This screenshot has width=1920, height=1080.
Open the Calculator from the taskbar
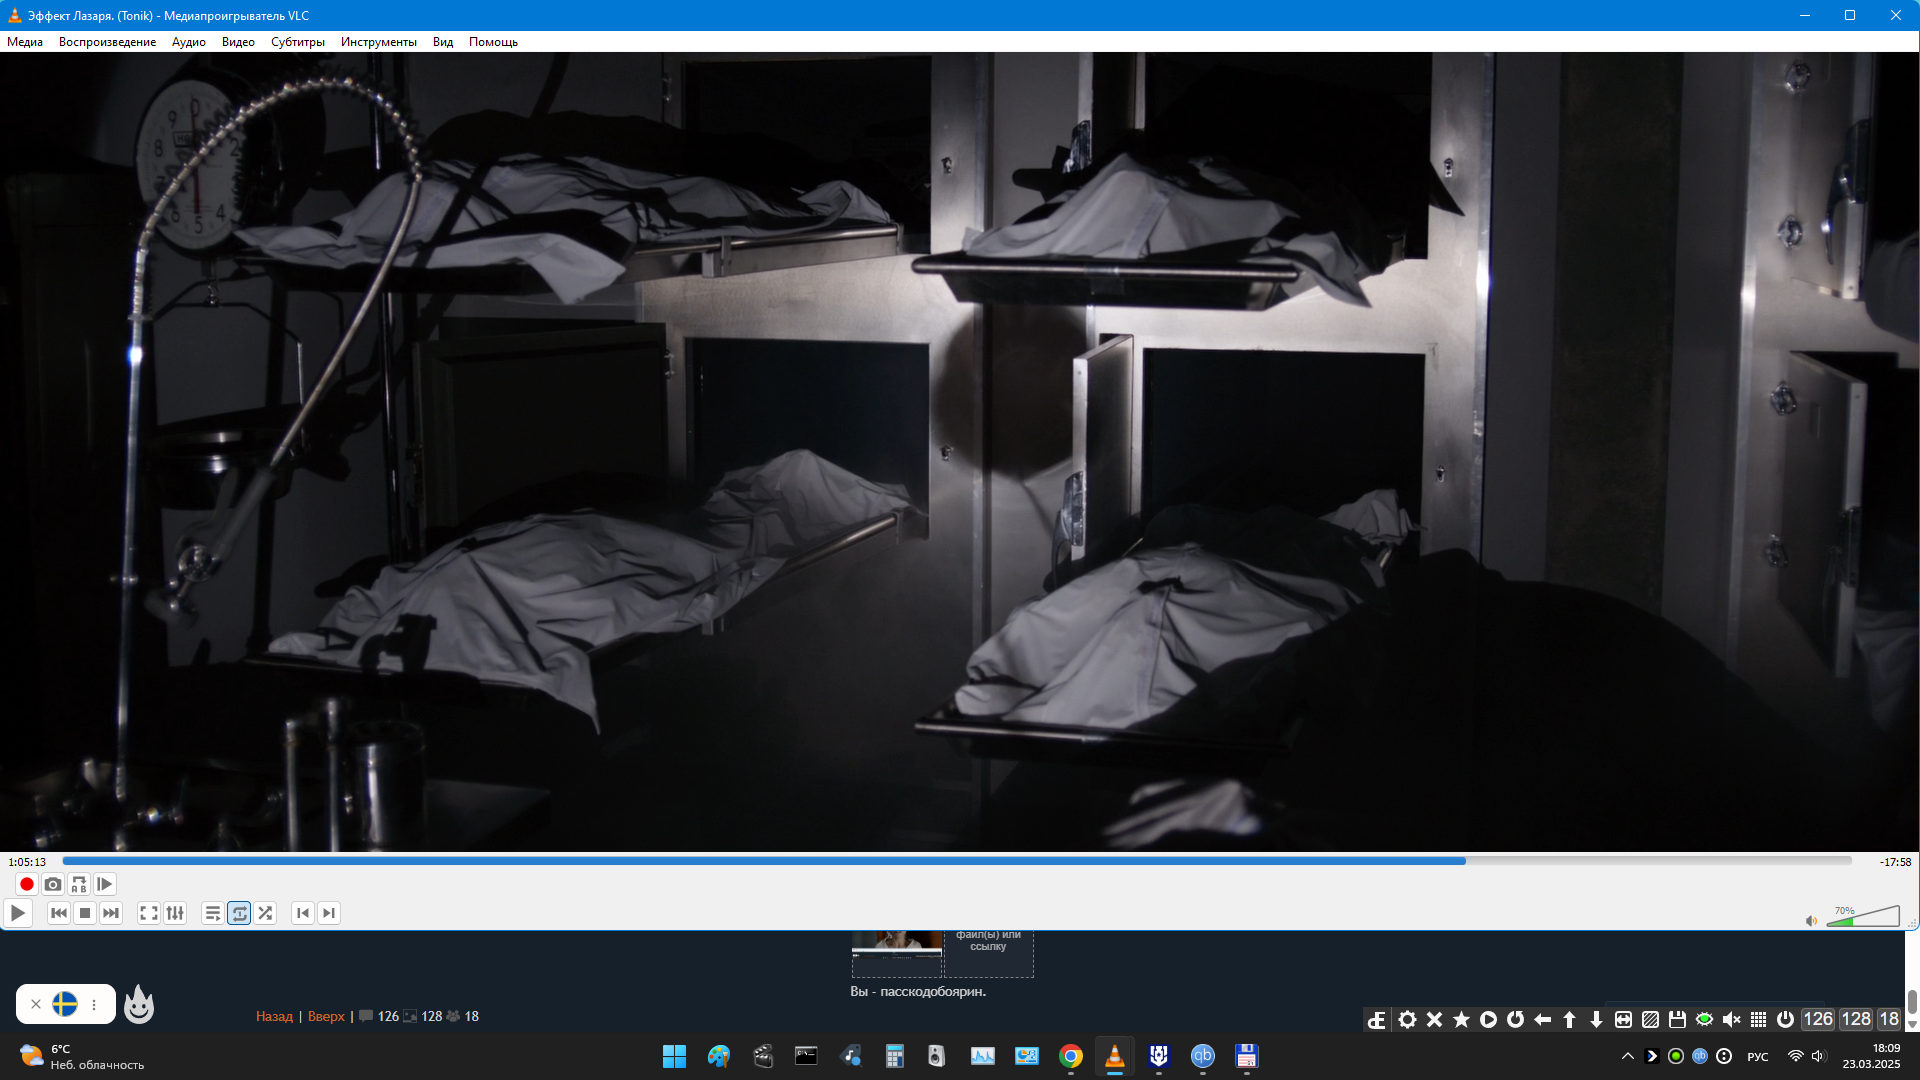(x=895, y=1056)
